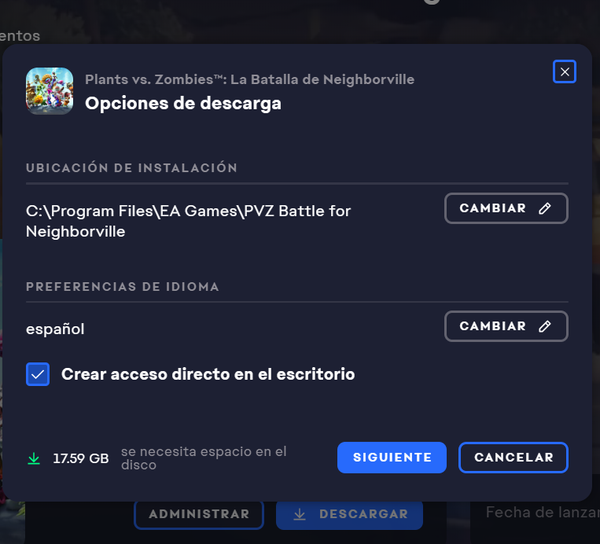Screen dimensions: 600x544
Task: Uncheck Crear acceso directo en el escritorio
Action: click(x=38, y=374)
